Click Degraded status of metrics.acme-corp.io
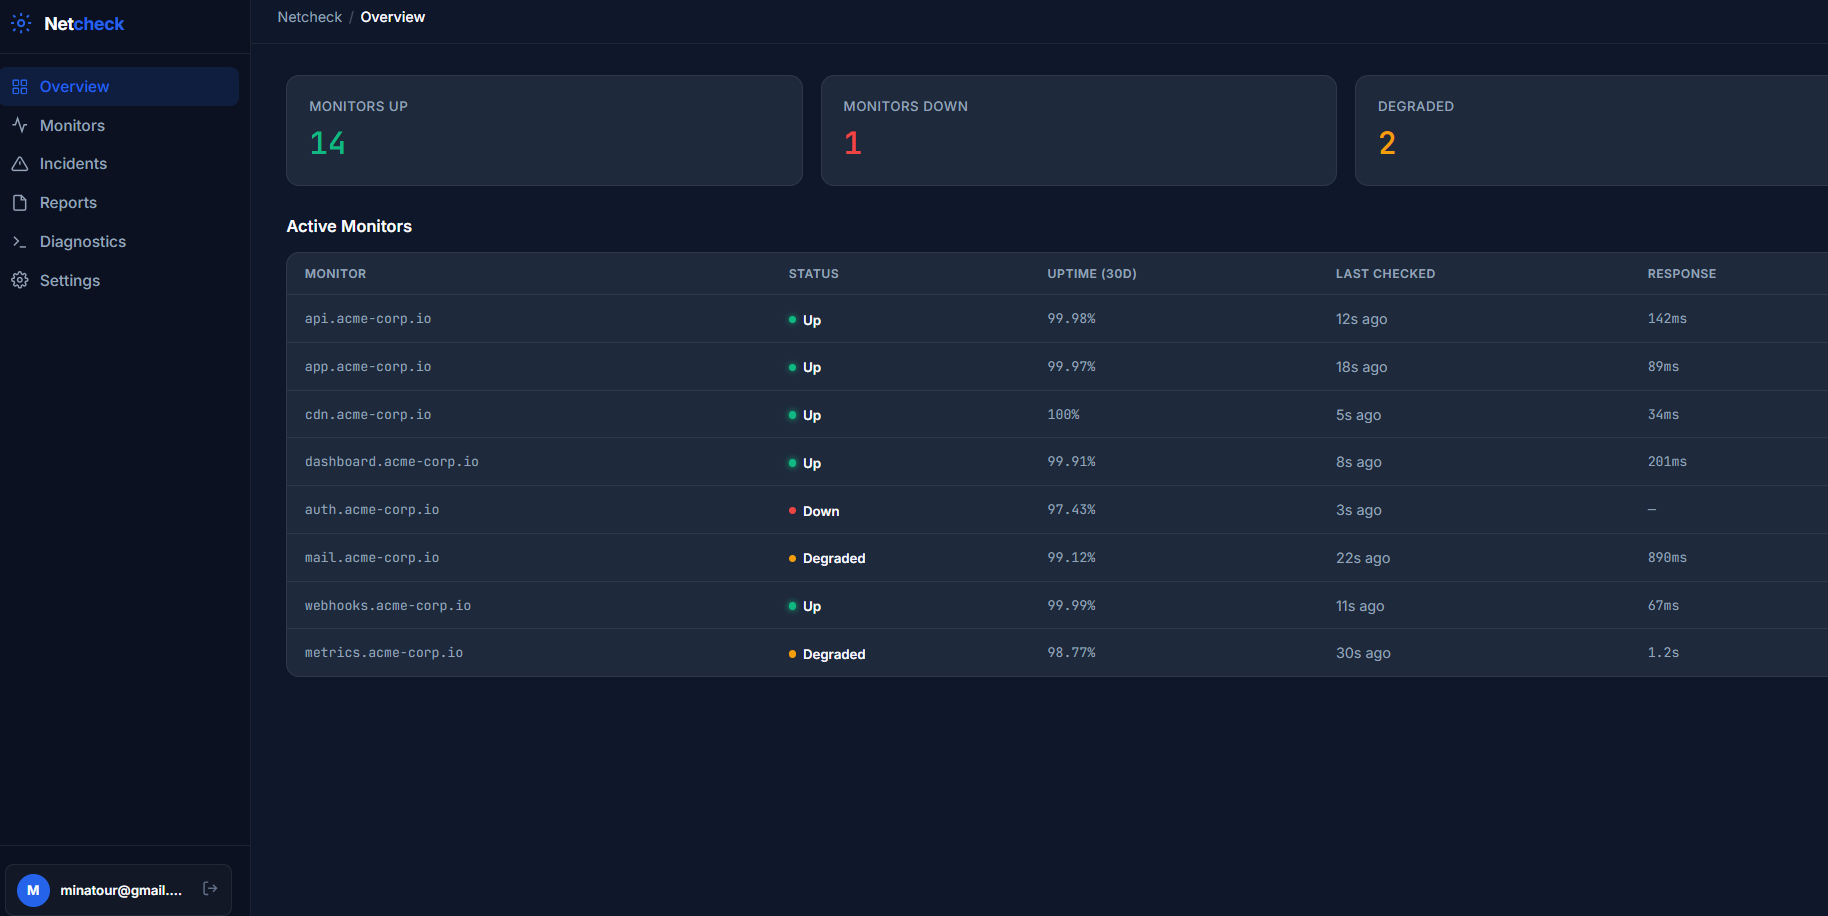1828x916 pixels. [827, 654]
